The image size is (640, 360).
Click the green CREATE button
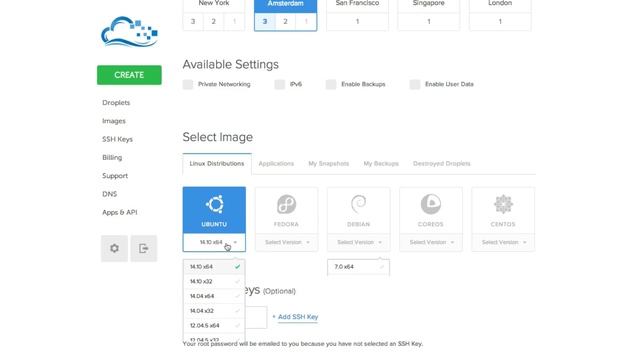click(129, 75)
